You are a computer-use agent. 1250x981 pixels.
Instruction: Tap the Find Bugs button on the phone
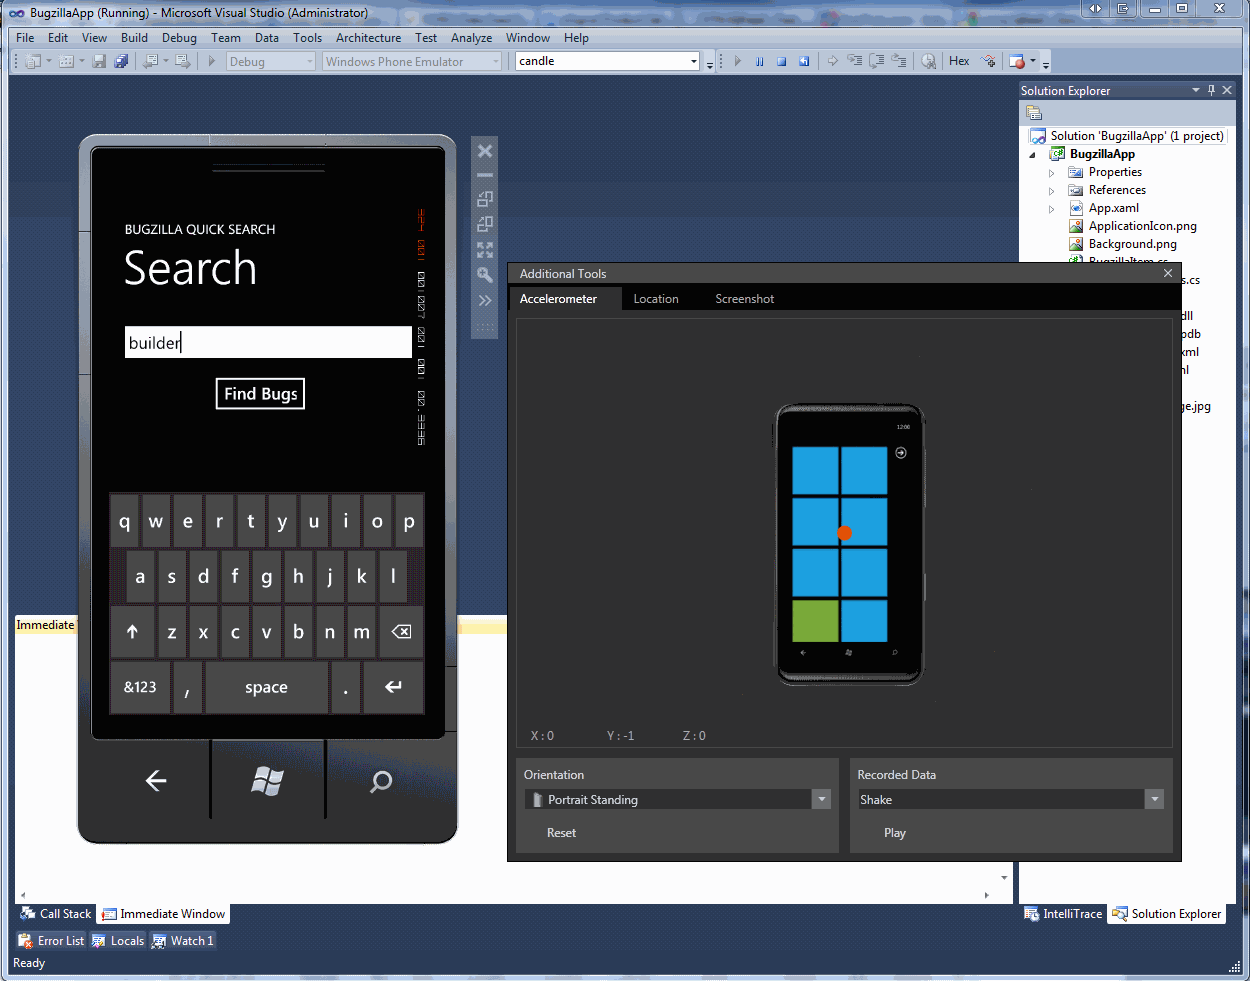pyautogui.click(x=260, y=394)
